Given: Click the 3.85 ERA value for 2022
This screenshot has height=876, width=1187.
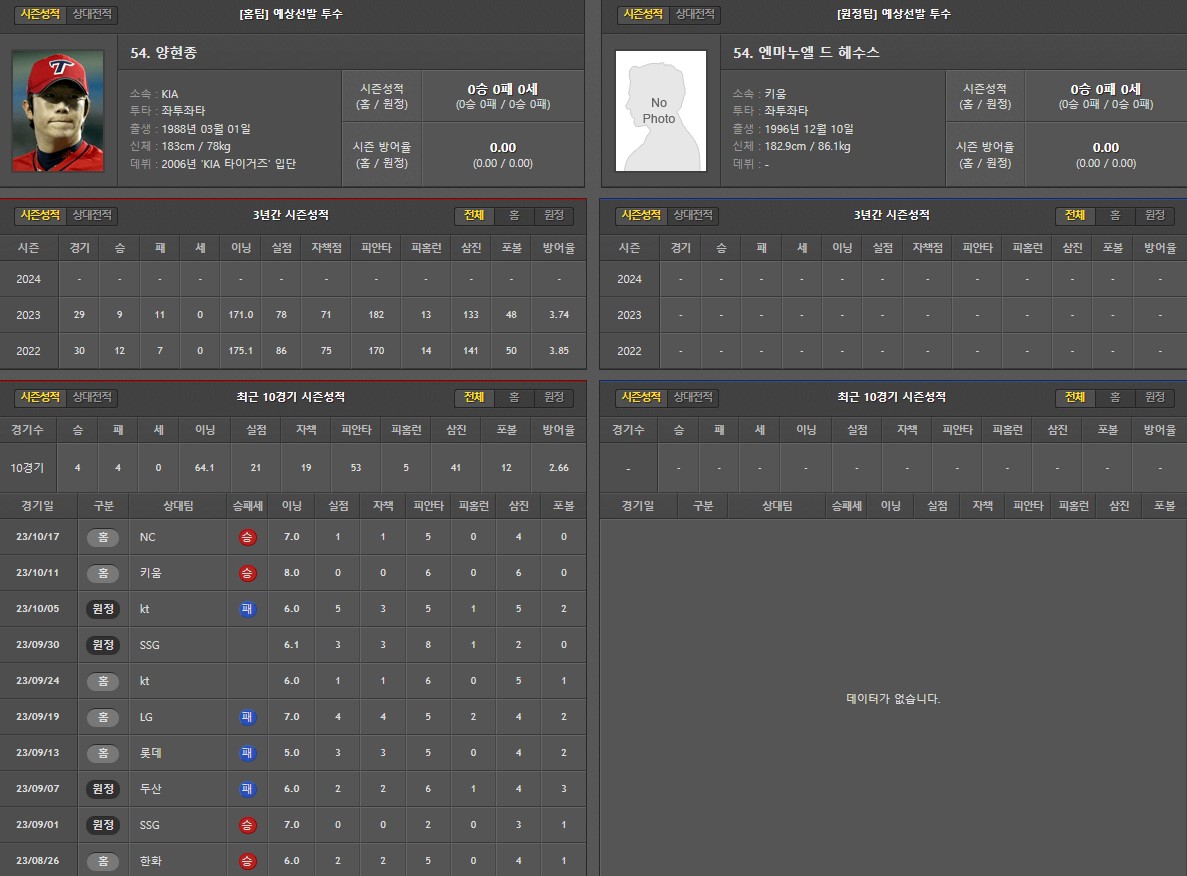Looking at the screenshot, I should tap(559, 351).
